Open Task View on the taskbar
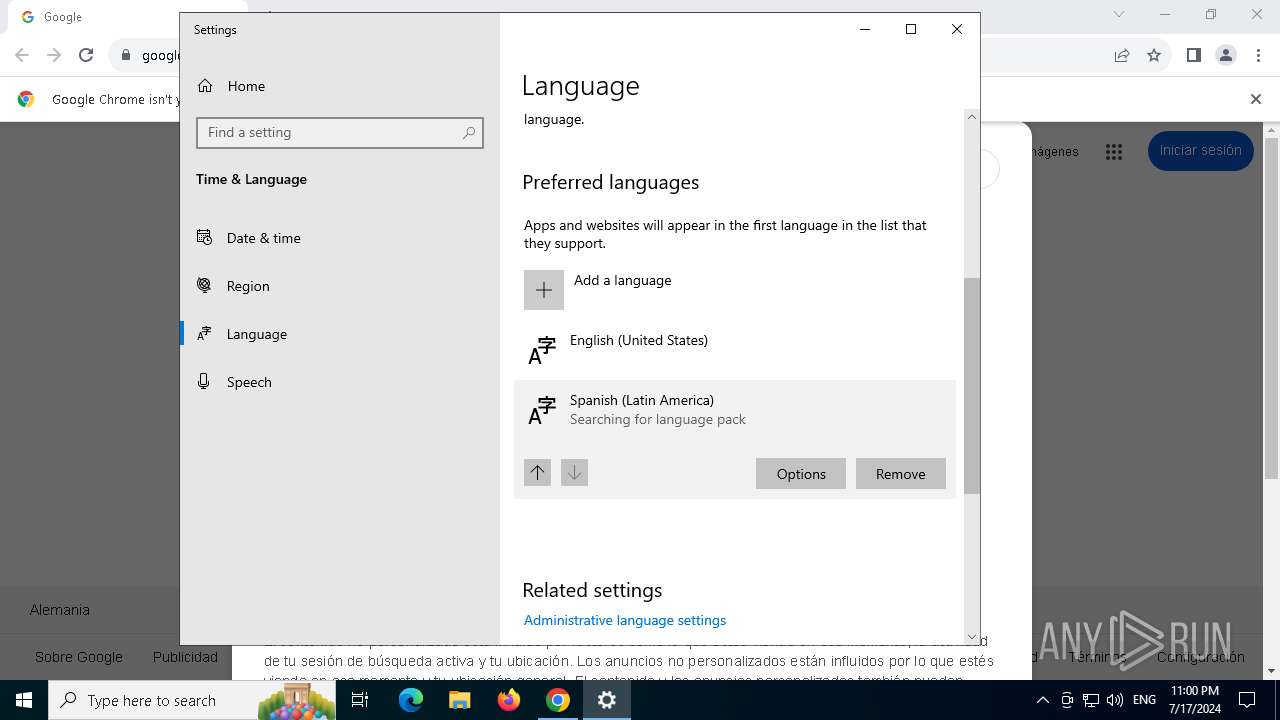1280x720 pixels. tap(360, 700)
